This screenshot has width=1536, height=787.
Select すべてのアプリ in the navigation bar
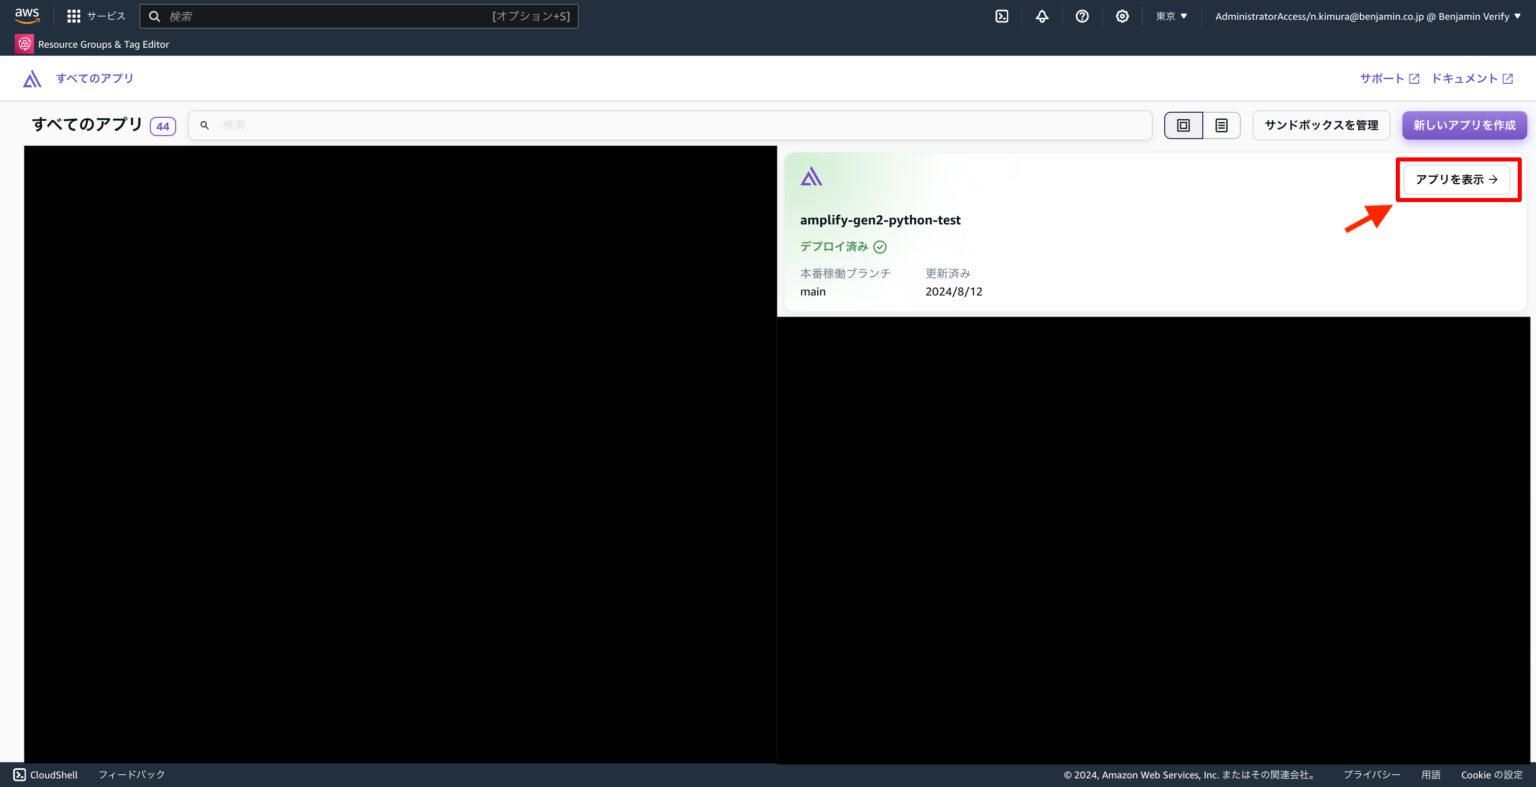point(95,78)
